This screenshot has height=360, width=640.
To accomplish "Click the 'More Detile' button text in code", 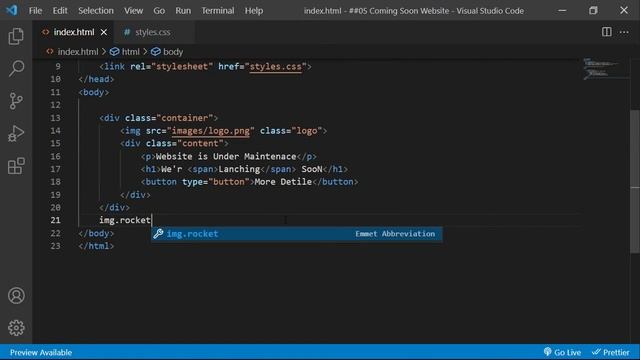I will tap(283, 182).
